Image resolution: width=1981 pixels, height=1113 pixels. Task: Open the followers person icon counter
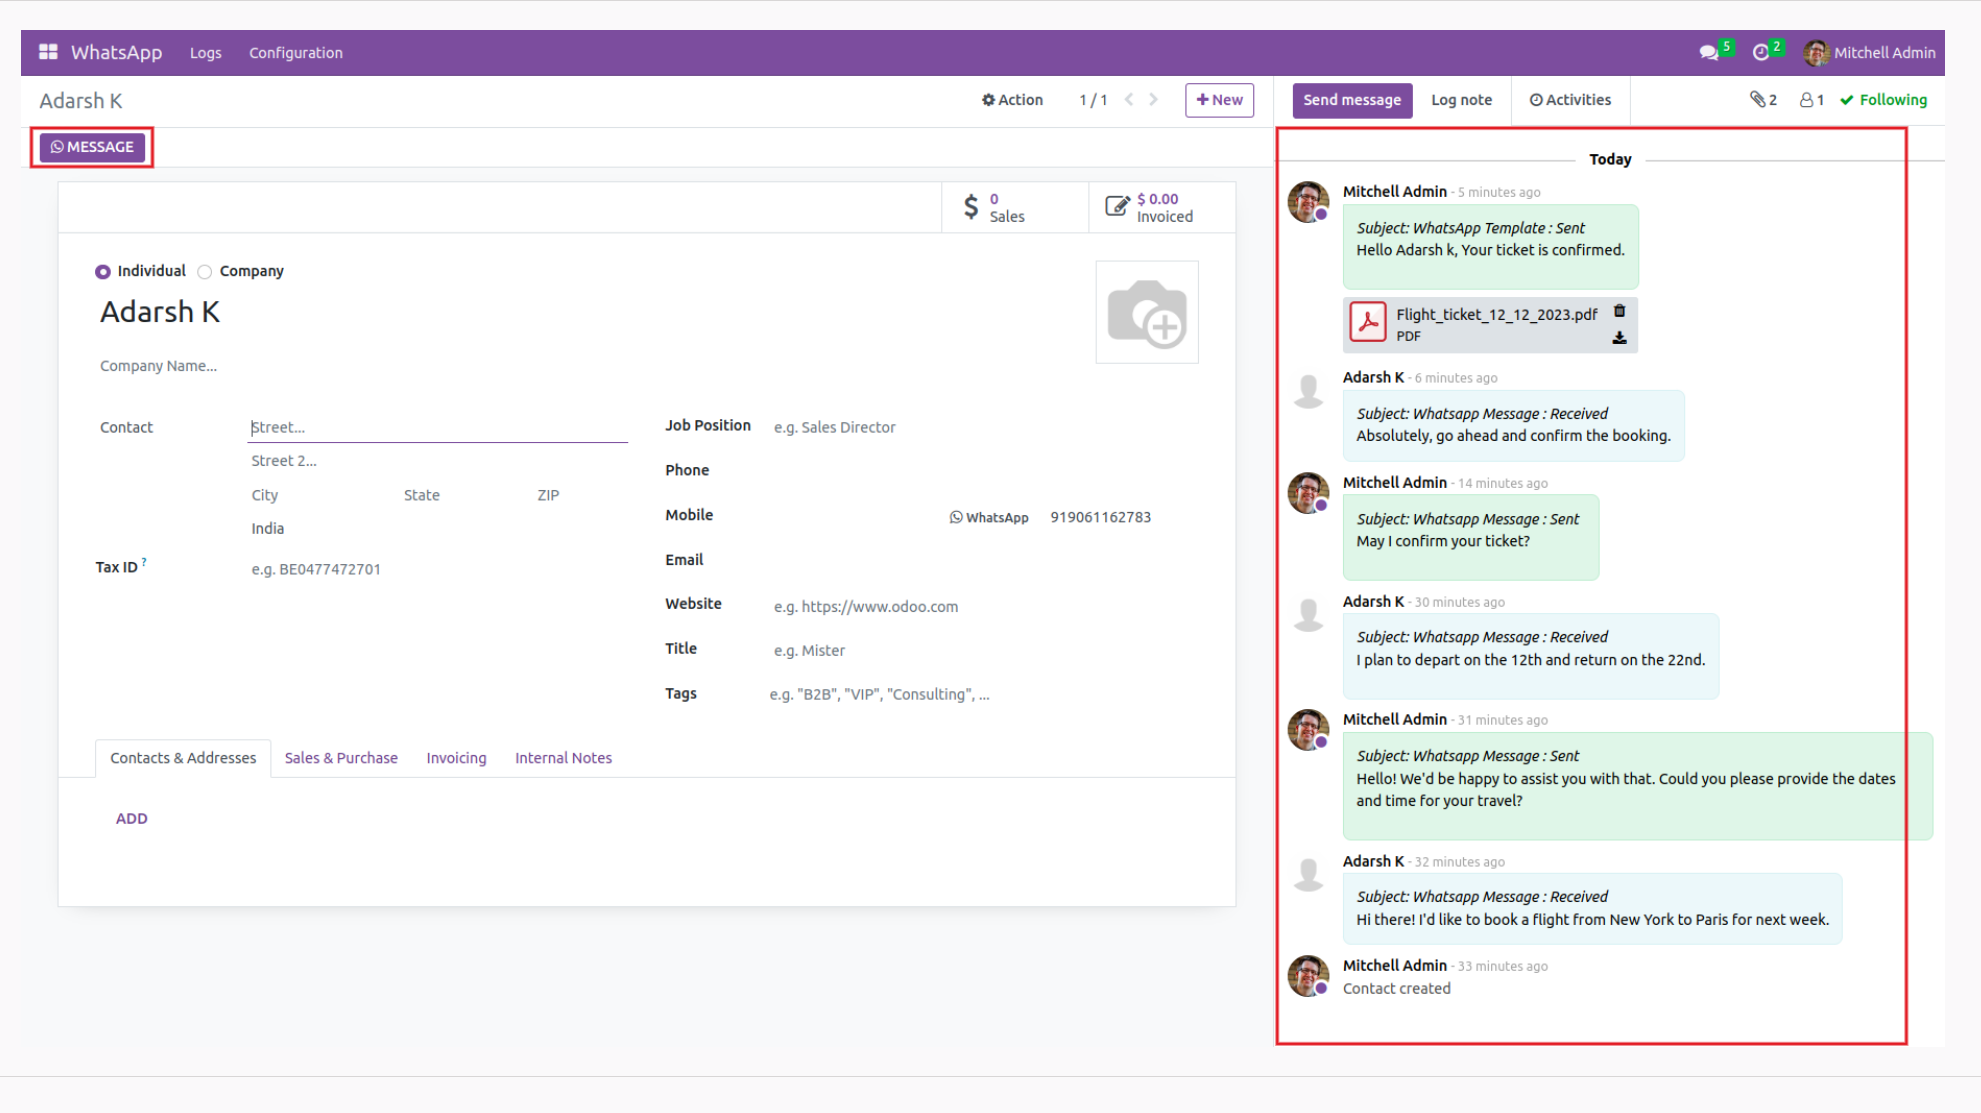(x=1812, y=99)
